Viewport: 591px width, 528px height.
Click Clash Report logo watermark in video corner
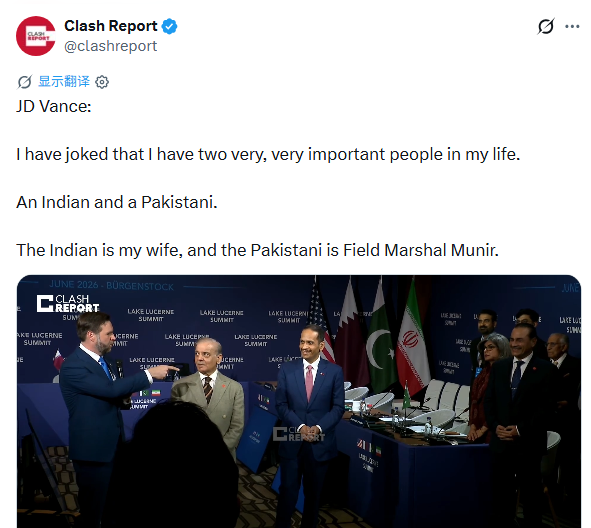pos(68,303)
